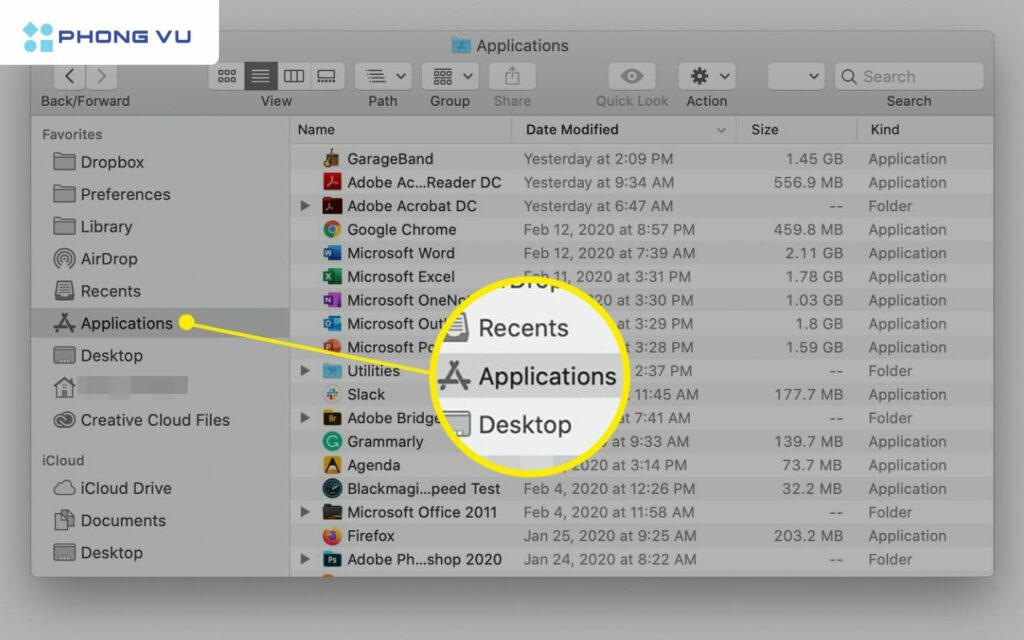
Task: Open the Action gear menu
Action: tap(707, 76)
